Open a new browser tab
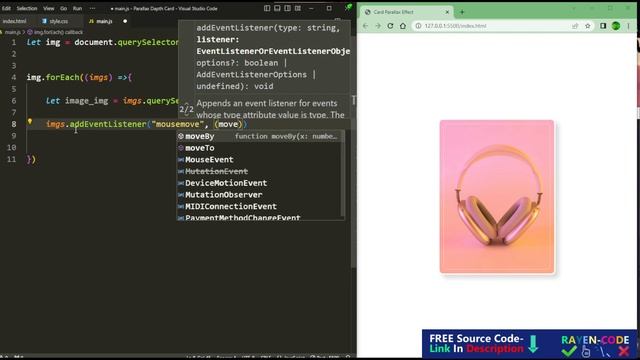This screenshot has width=640, height=360. point(462,12)
